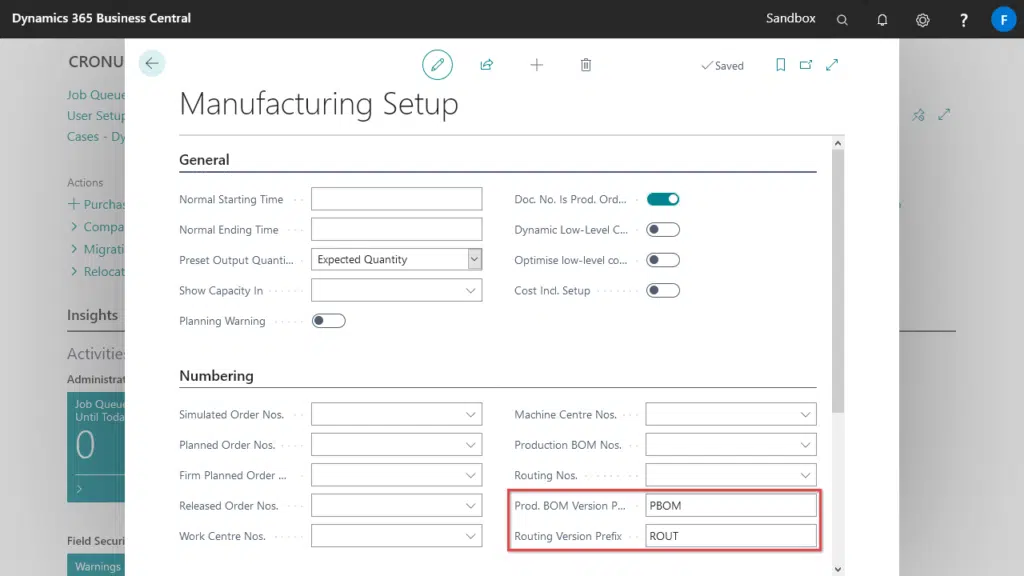Enable Dynamic Low-Level Code toggle

(x=663, y=230)
